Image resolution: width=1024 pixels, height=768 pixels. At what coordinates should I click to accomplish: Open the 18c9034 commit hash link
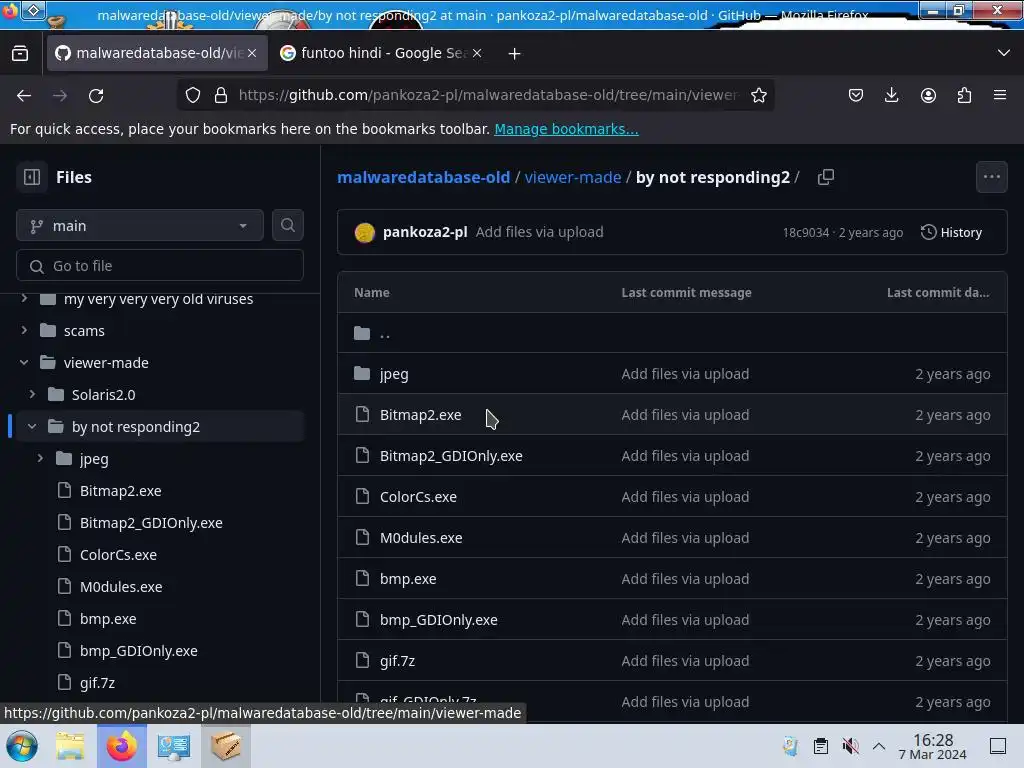[806, 232]
